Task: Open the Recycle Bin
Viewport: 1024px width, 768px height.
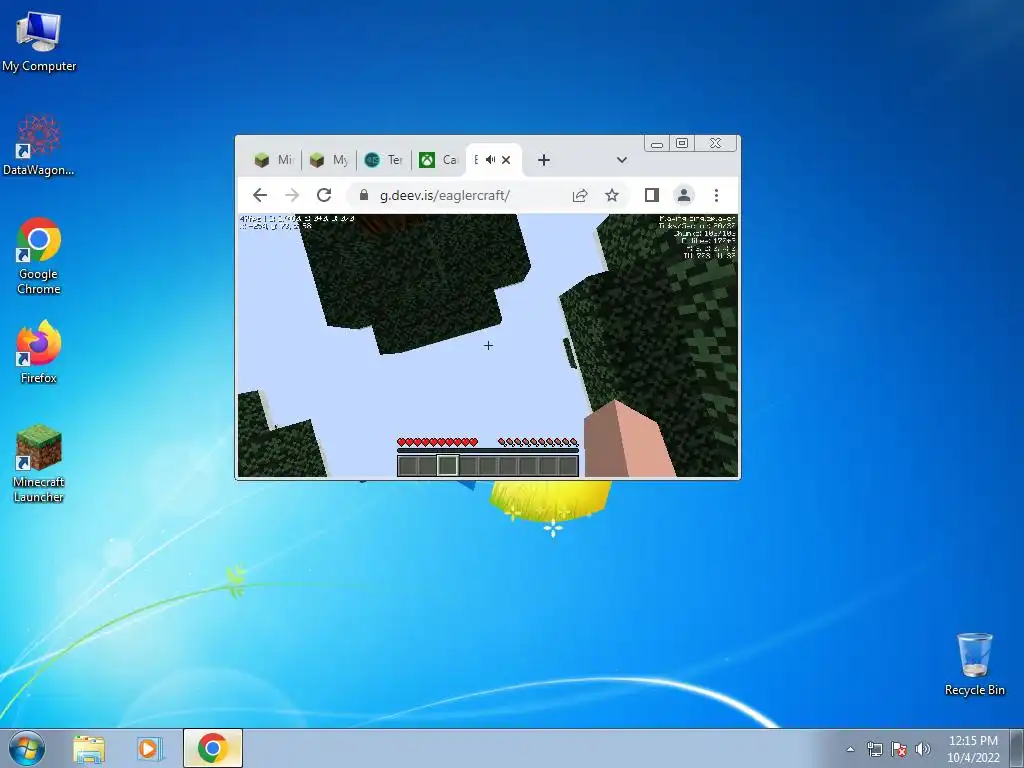Action: (x=974, y=664)
